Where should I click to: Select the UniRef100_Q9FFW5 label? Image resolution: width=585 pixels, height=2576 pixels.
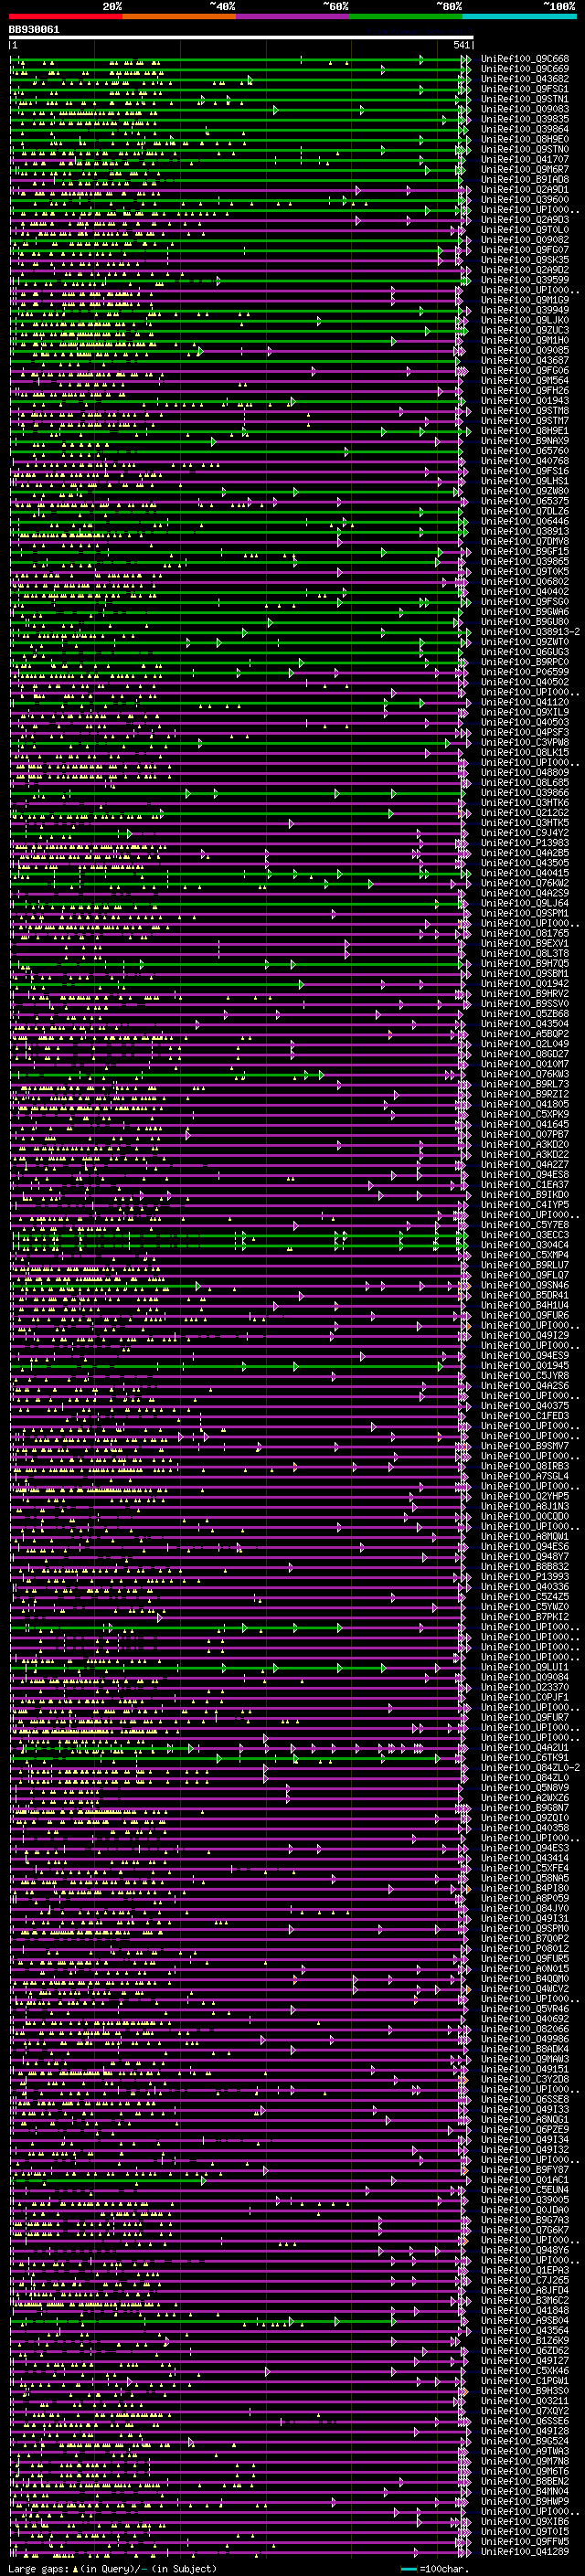click(x=525, y=2541)
